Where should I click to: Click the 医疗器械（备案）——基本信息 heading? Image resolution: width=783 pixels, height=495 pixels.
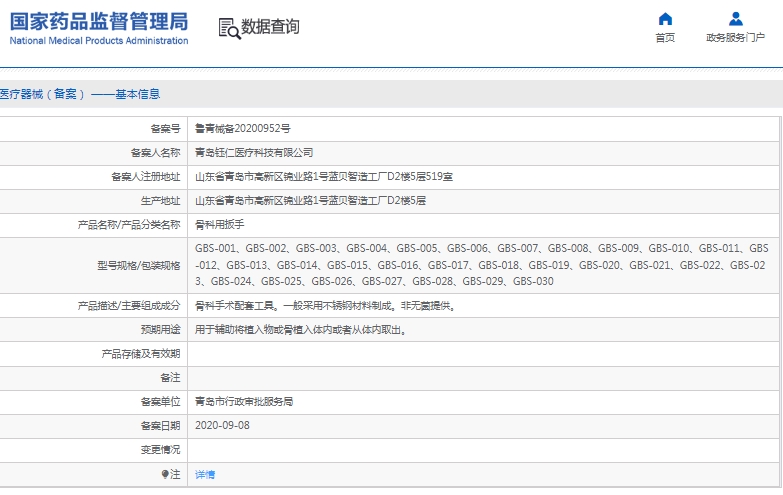(x=80, y=94)
